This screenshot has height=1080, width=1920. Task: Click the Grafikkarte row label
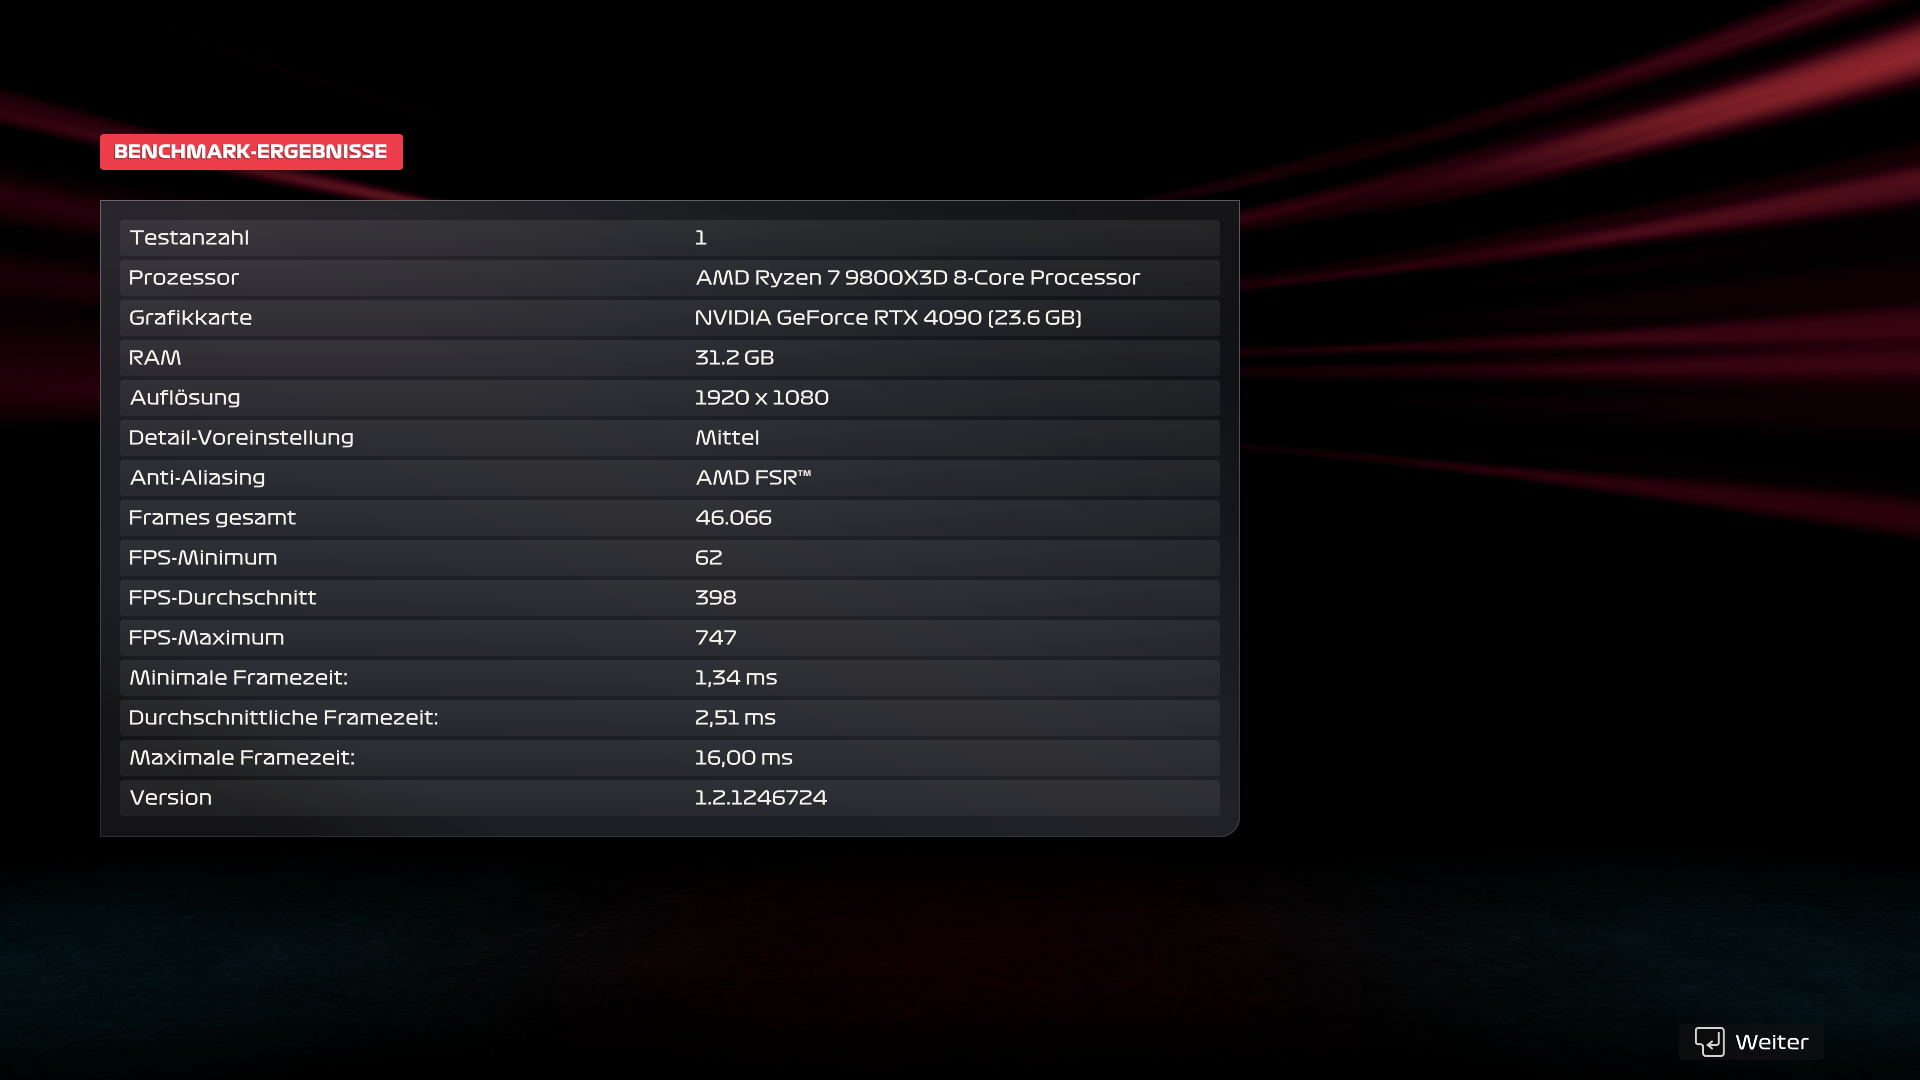click(191, 318)
